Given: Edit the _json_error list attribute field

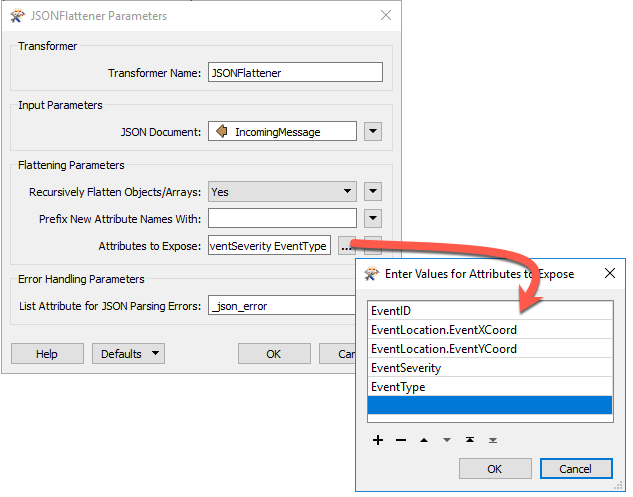Looking at the screenshot, I should 282,306.
